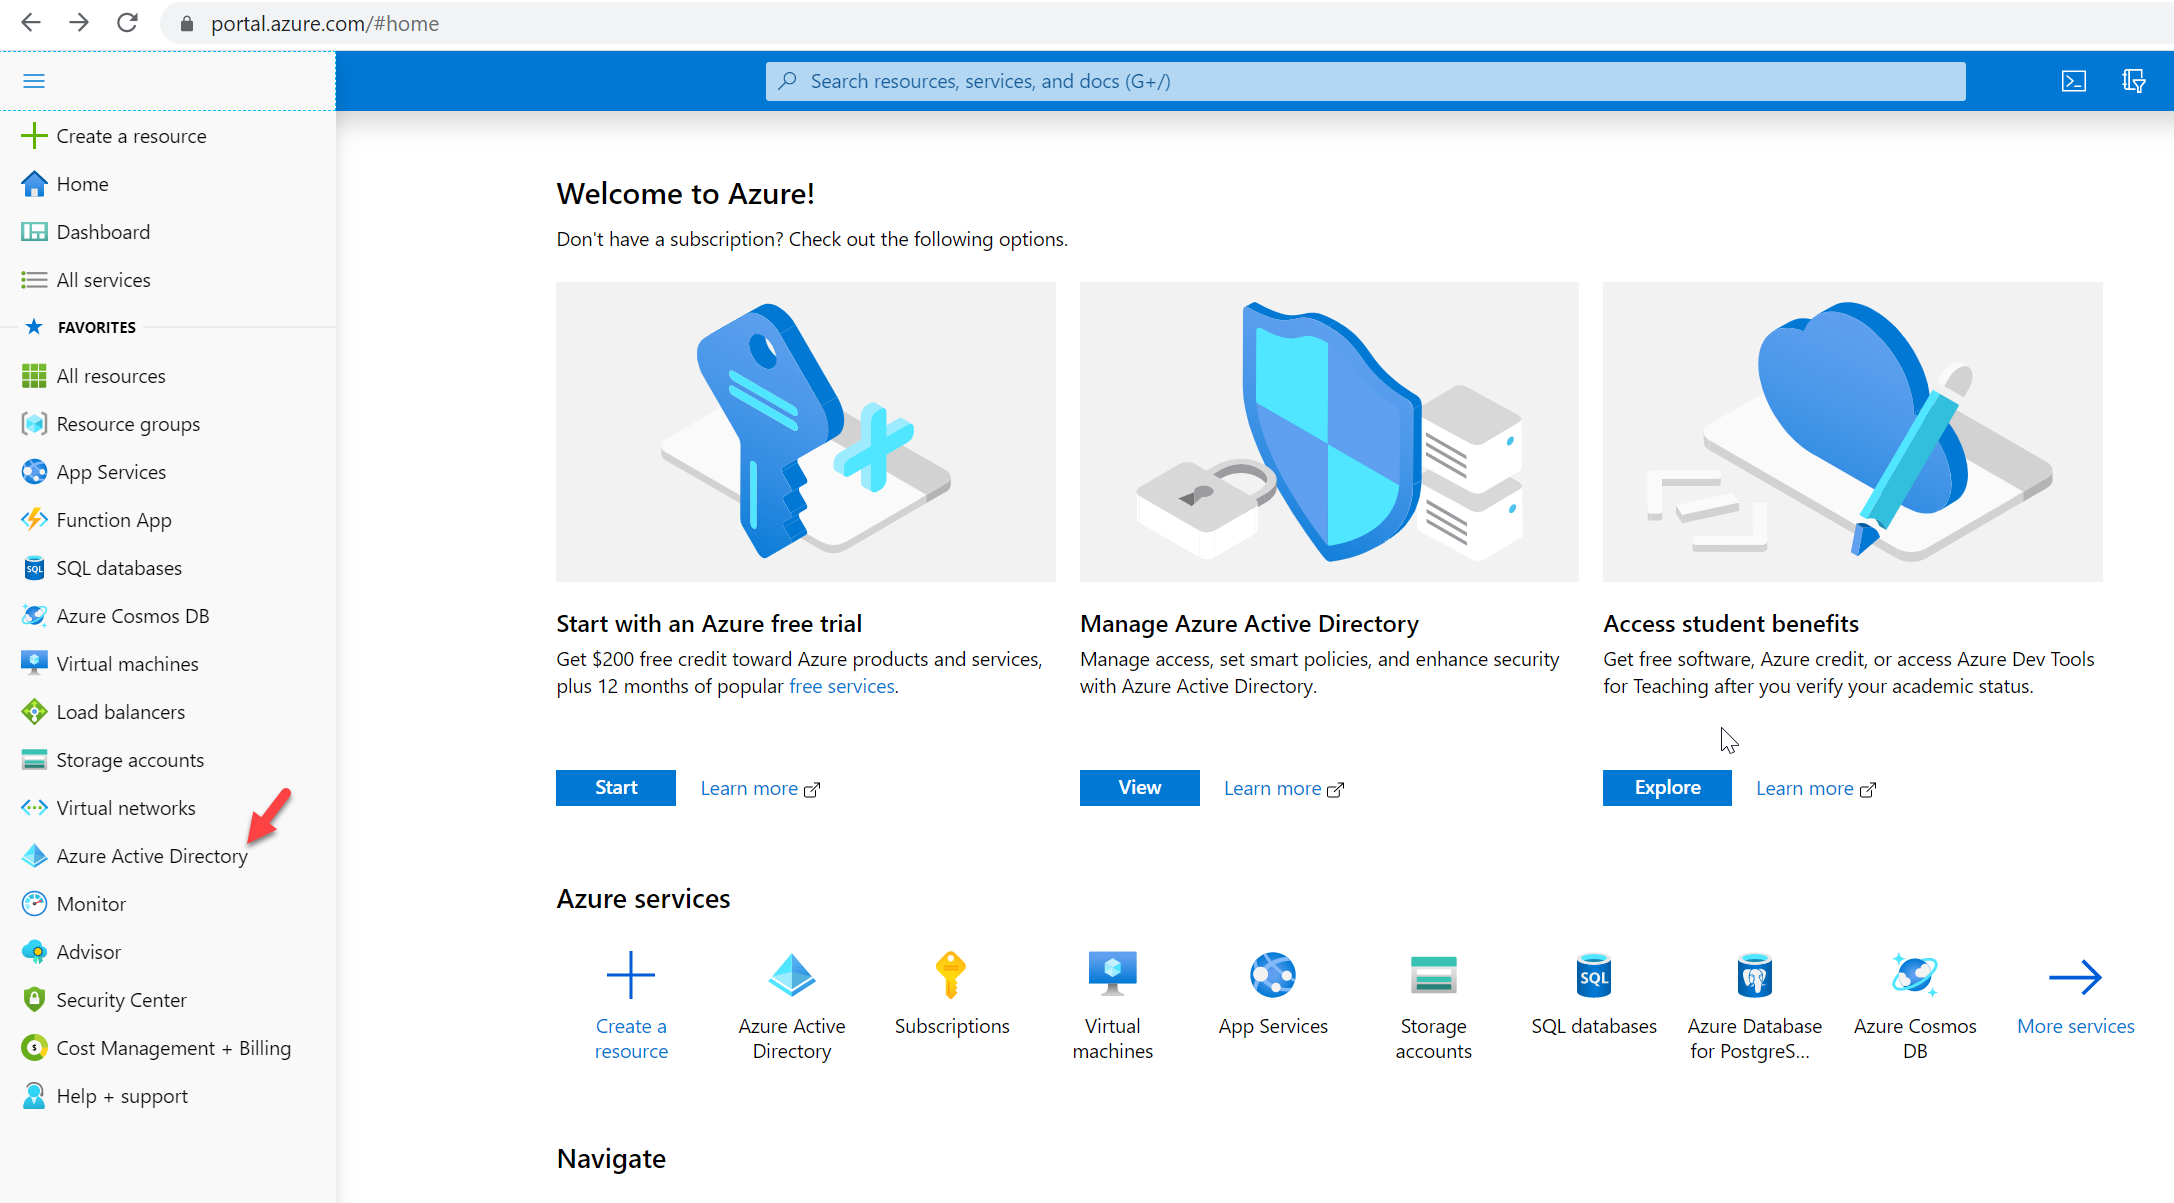2174x1203 pixels.
Task: Open Learn more for free trial
Action: [x=760, y=789]
